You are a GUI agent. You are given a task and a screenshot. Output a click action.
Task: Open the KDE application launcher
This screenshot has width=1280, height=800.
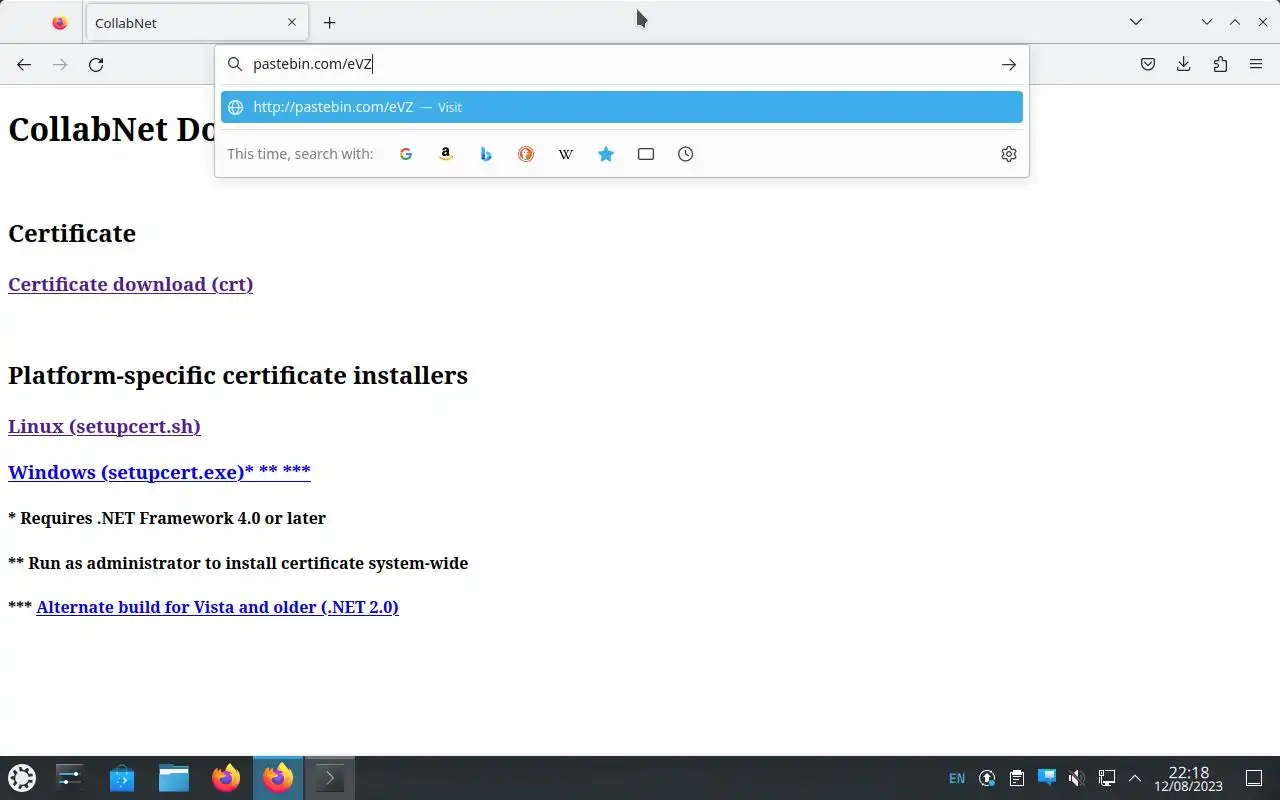[22, 778]
